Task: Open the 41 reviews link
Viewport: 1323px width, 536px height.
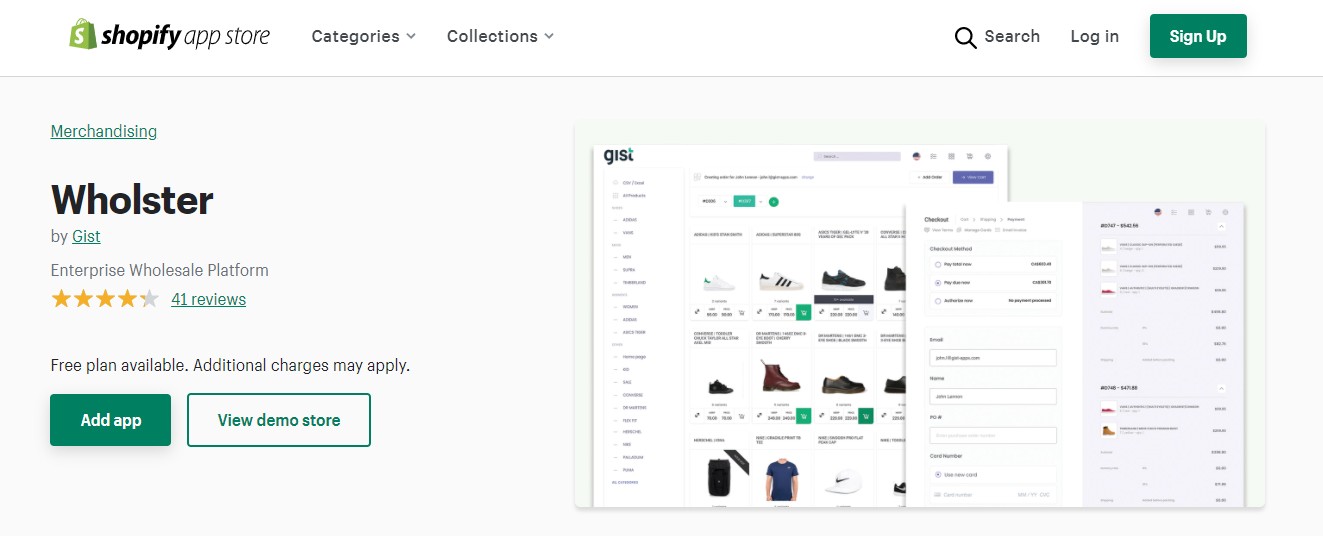Action: pyautogui.click(x=208, y=299)
